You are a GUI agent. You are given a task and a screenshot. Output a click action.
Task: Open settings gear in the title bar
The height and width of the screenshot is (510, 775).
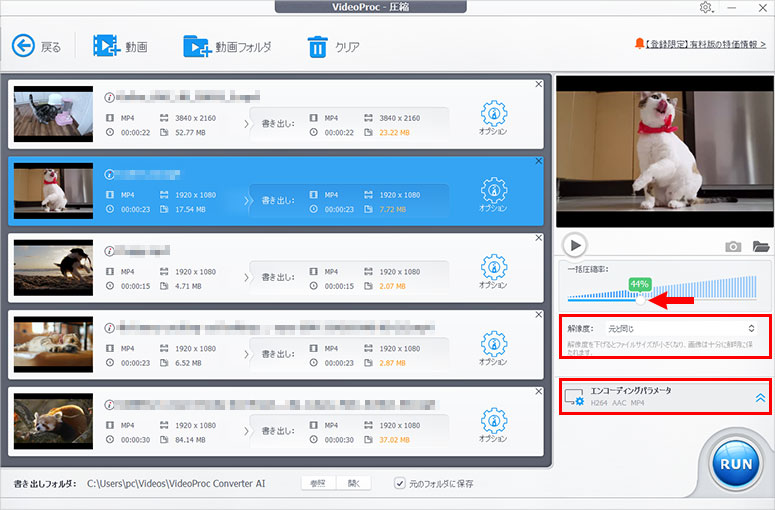(707, 8)
